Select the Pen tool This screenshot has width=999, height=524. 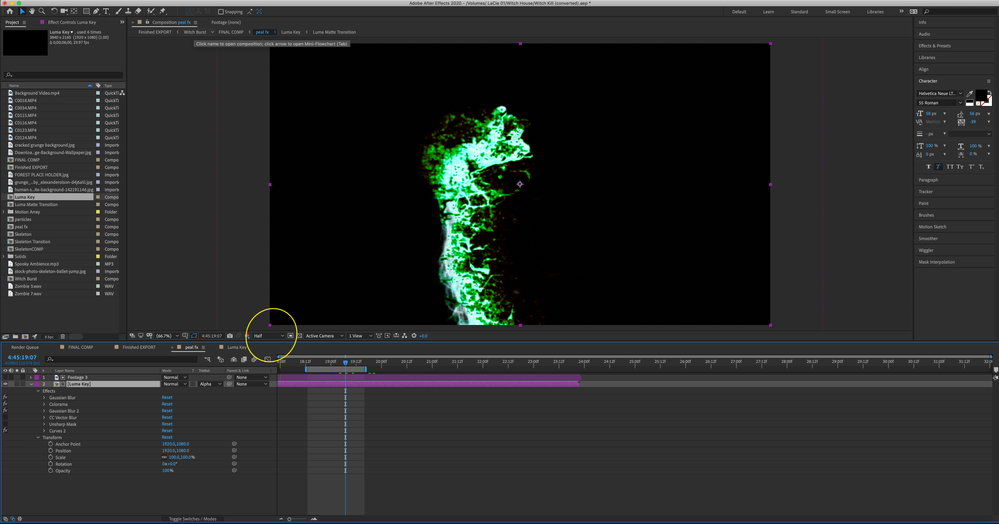(96, 11)
